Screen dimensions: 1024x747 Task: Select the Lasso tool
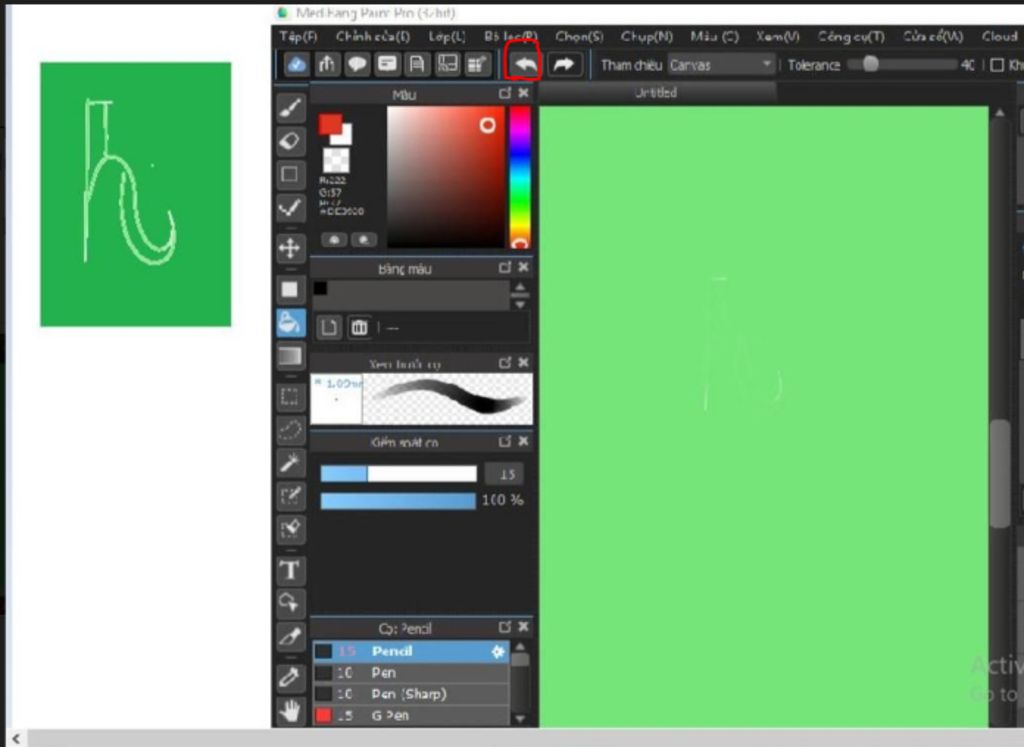point(291,430)
